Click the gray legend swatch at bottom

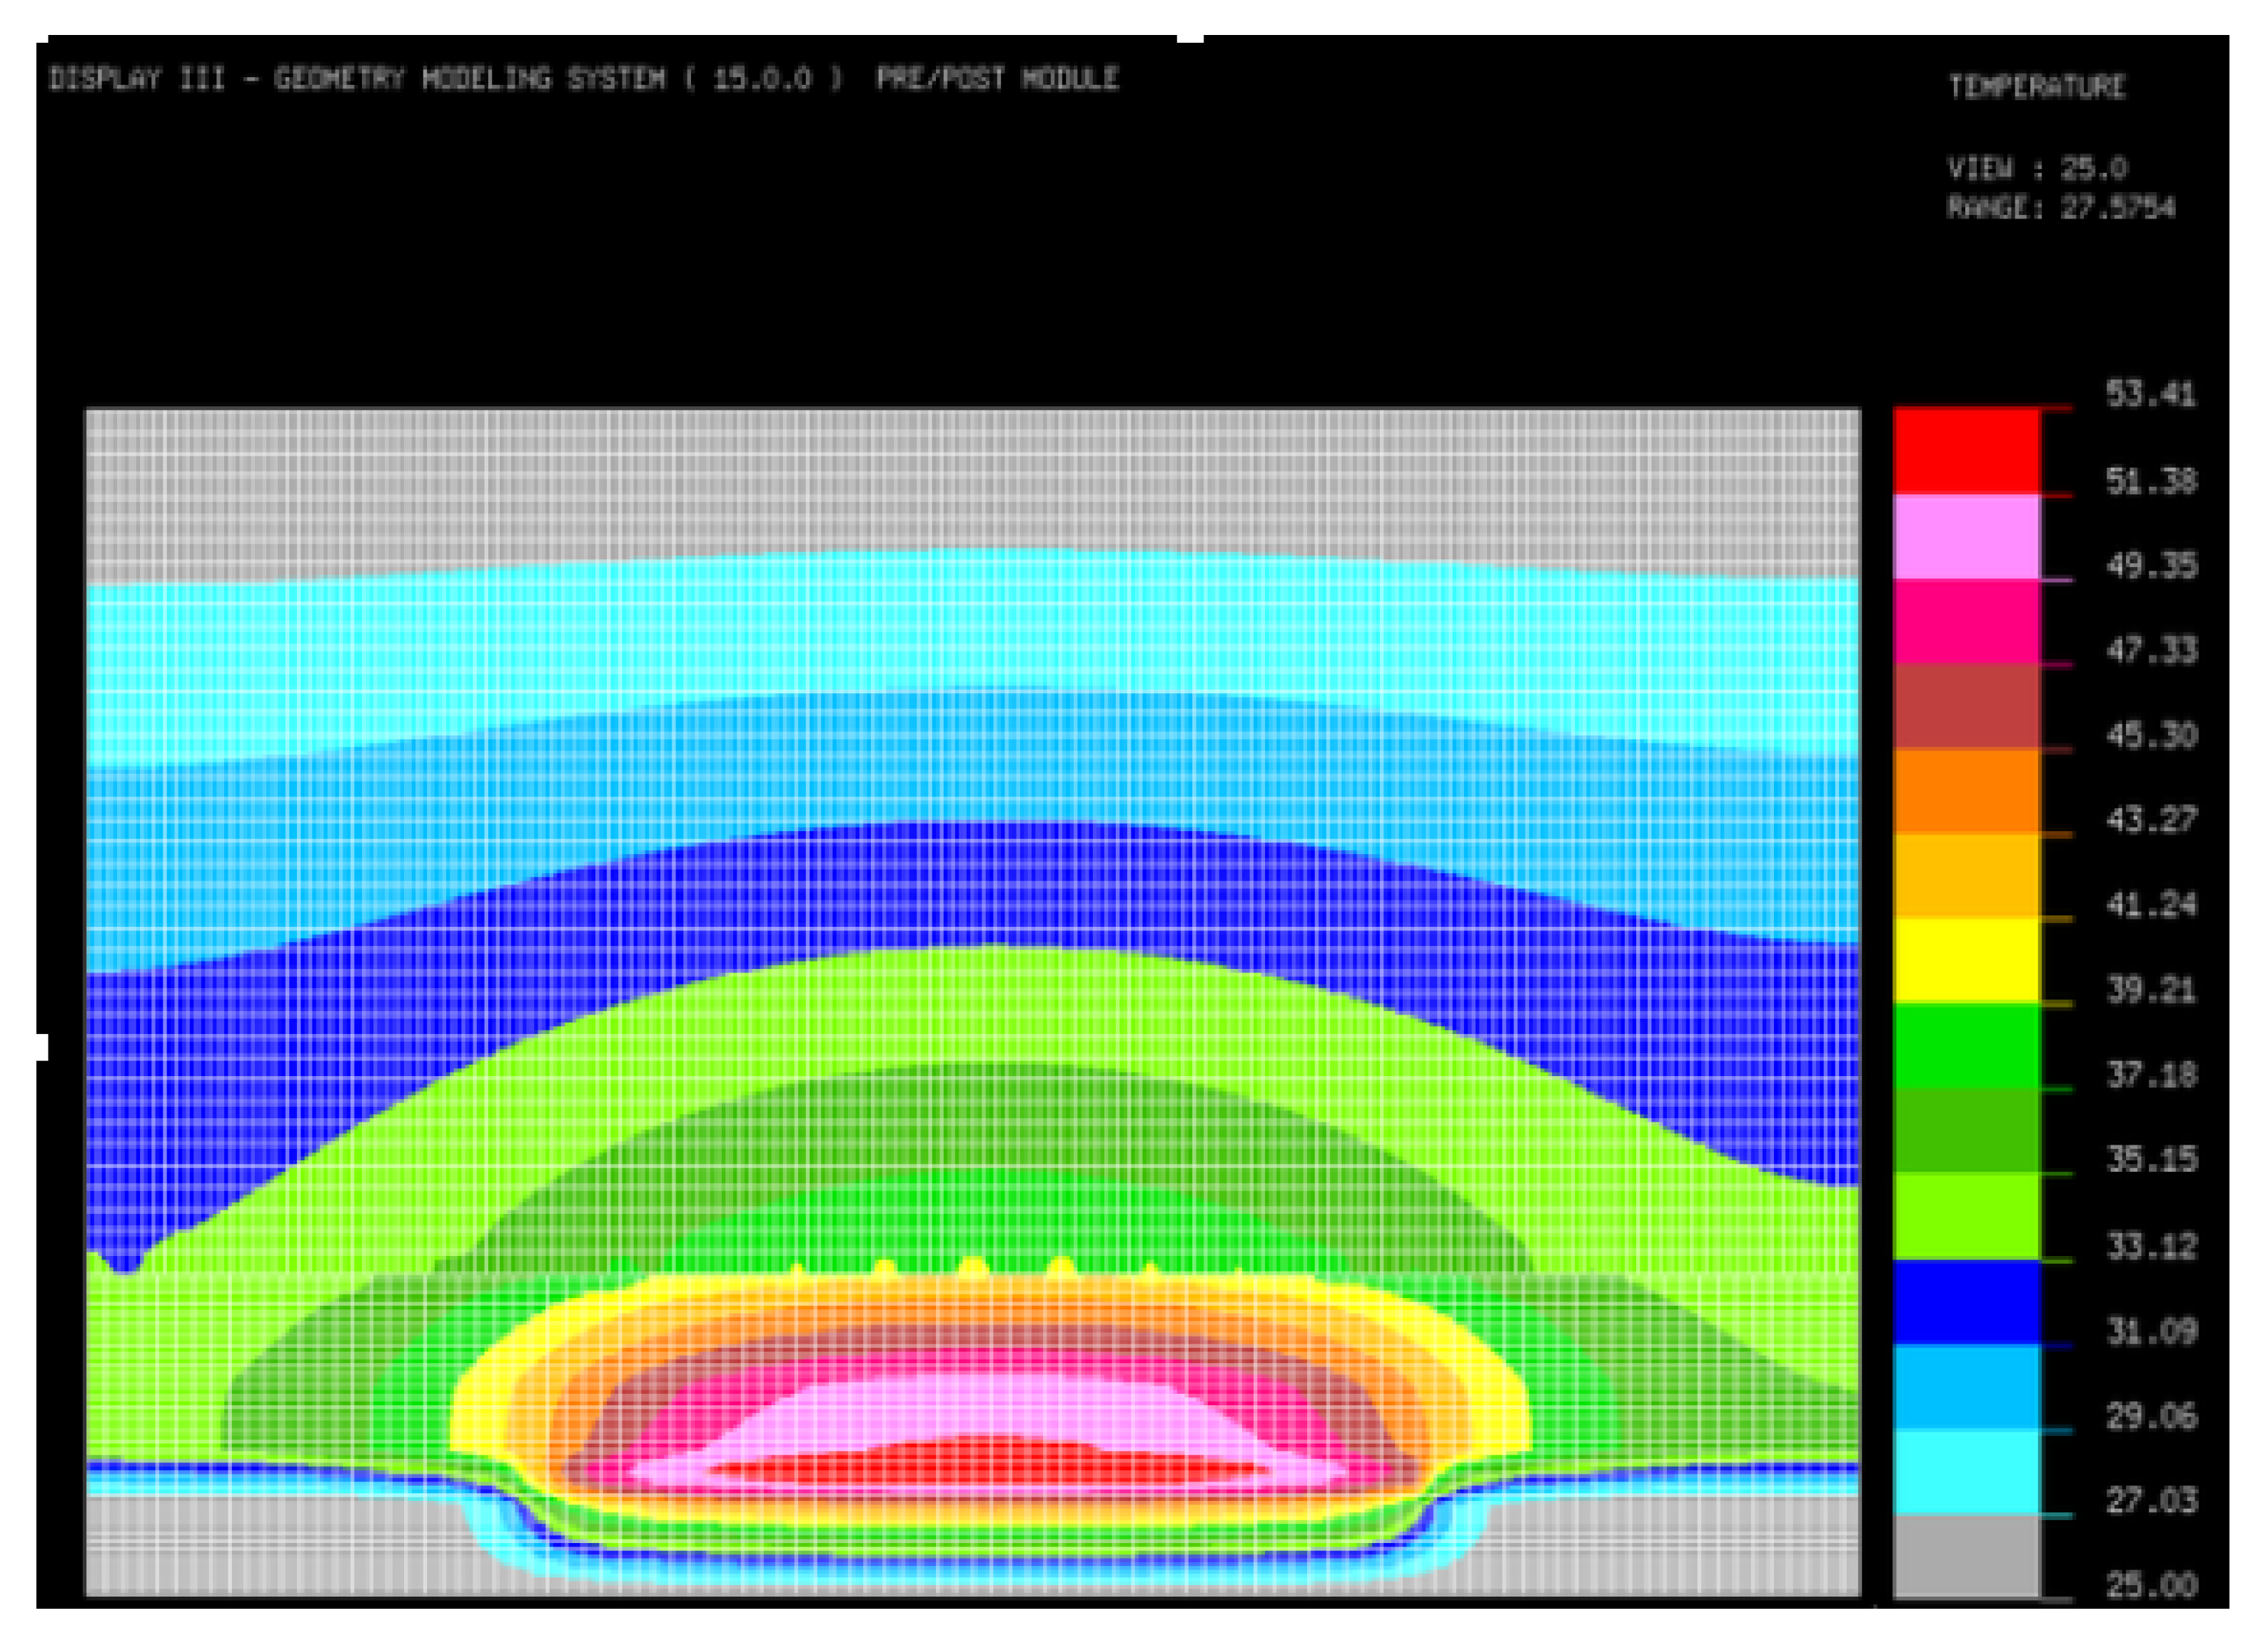1966,1556
